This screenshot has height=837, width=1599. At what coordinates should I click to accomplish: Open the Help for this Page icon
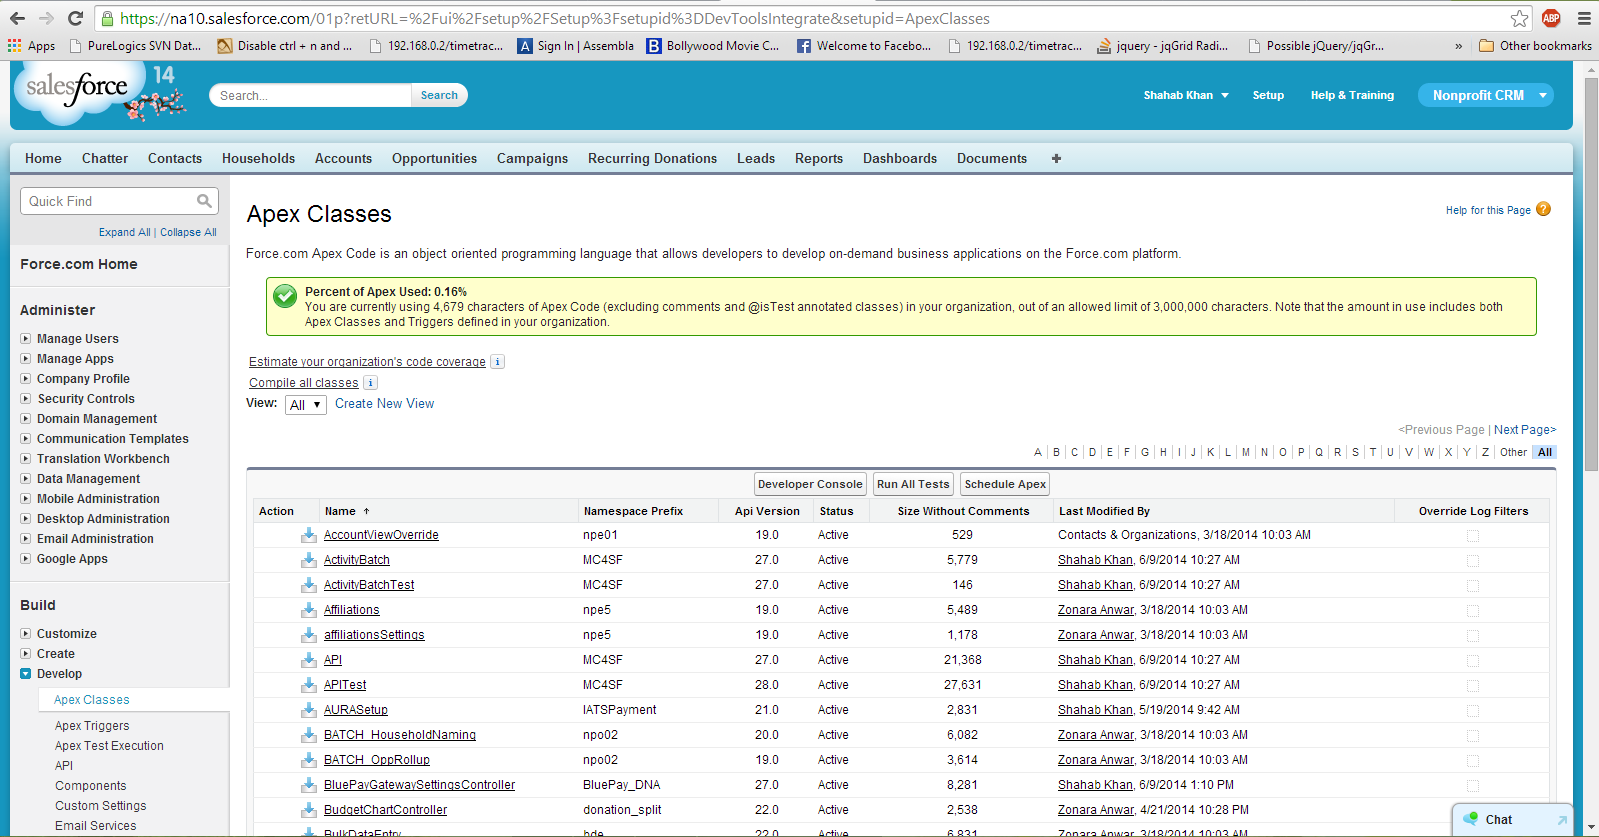point(1543,209)
